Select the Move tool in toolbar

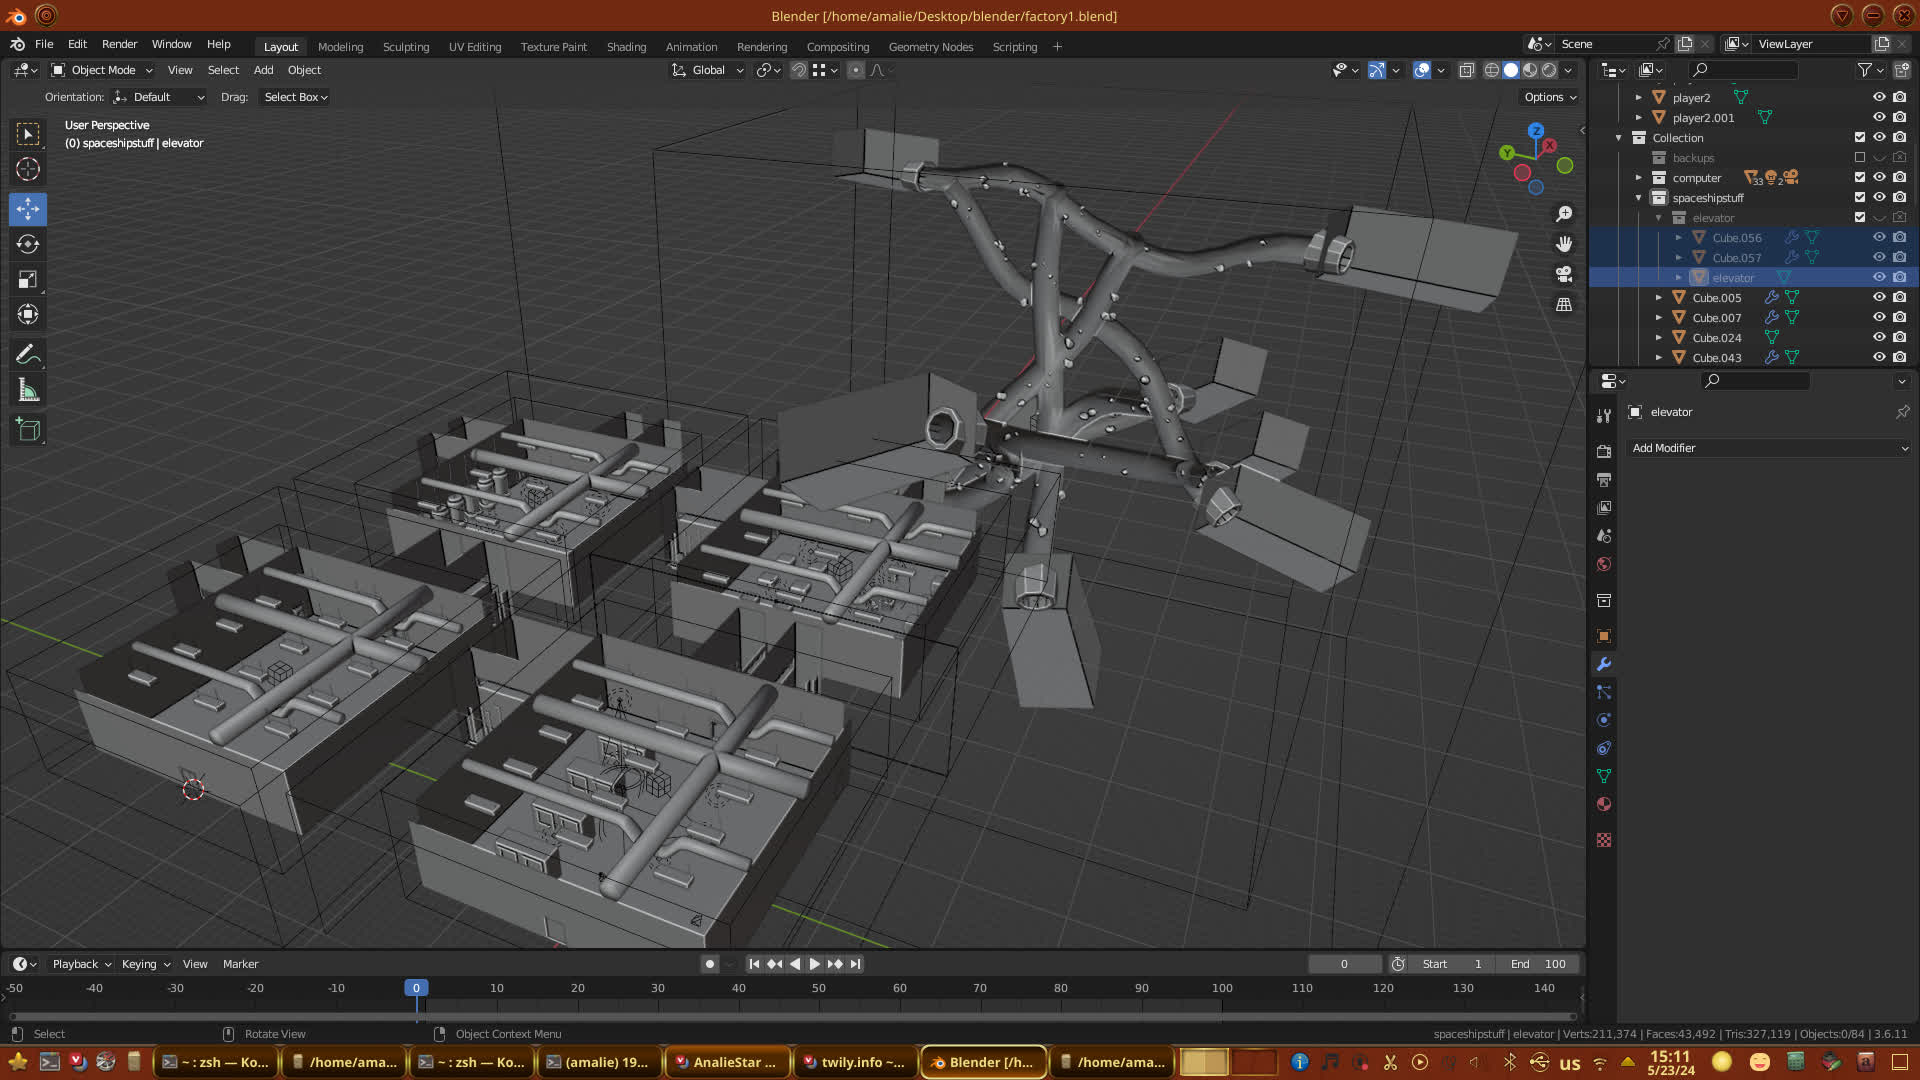click(x=28, y=209)
